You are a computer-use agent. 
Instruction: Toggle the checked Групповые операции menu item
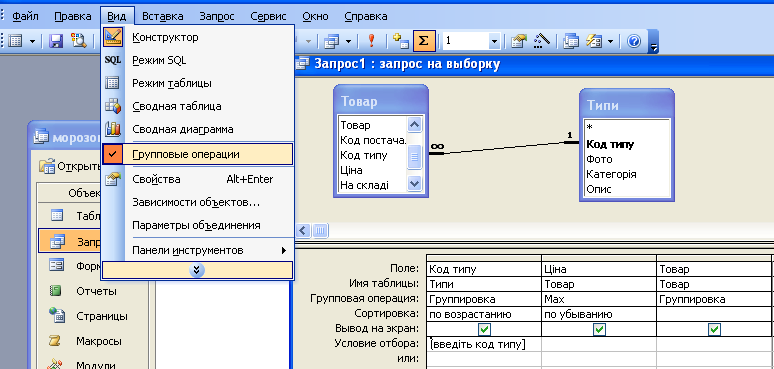tap(197, 154)
